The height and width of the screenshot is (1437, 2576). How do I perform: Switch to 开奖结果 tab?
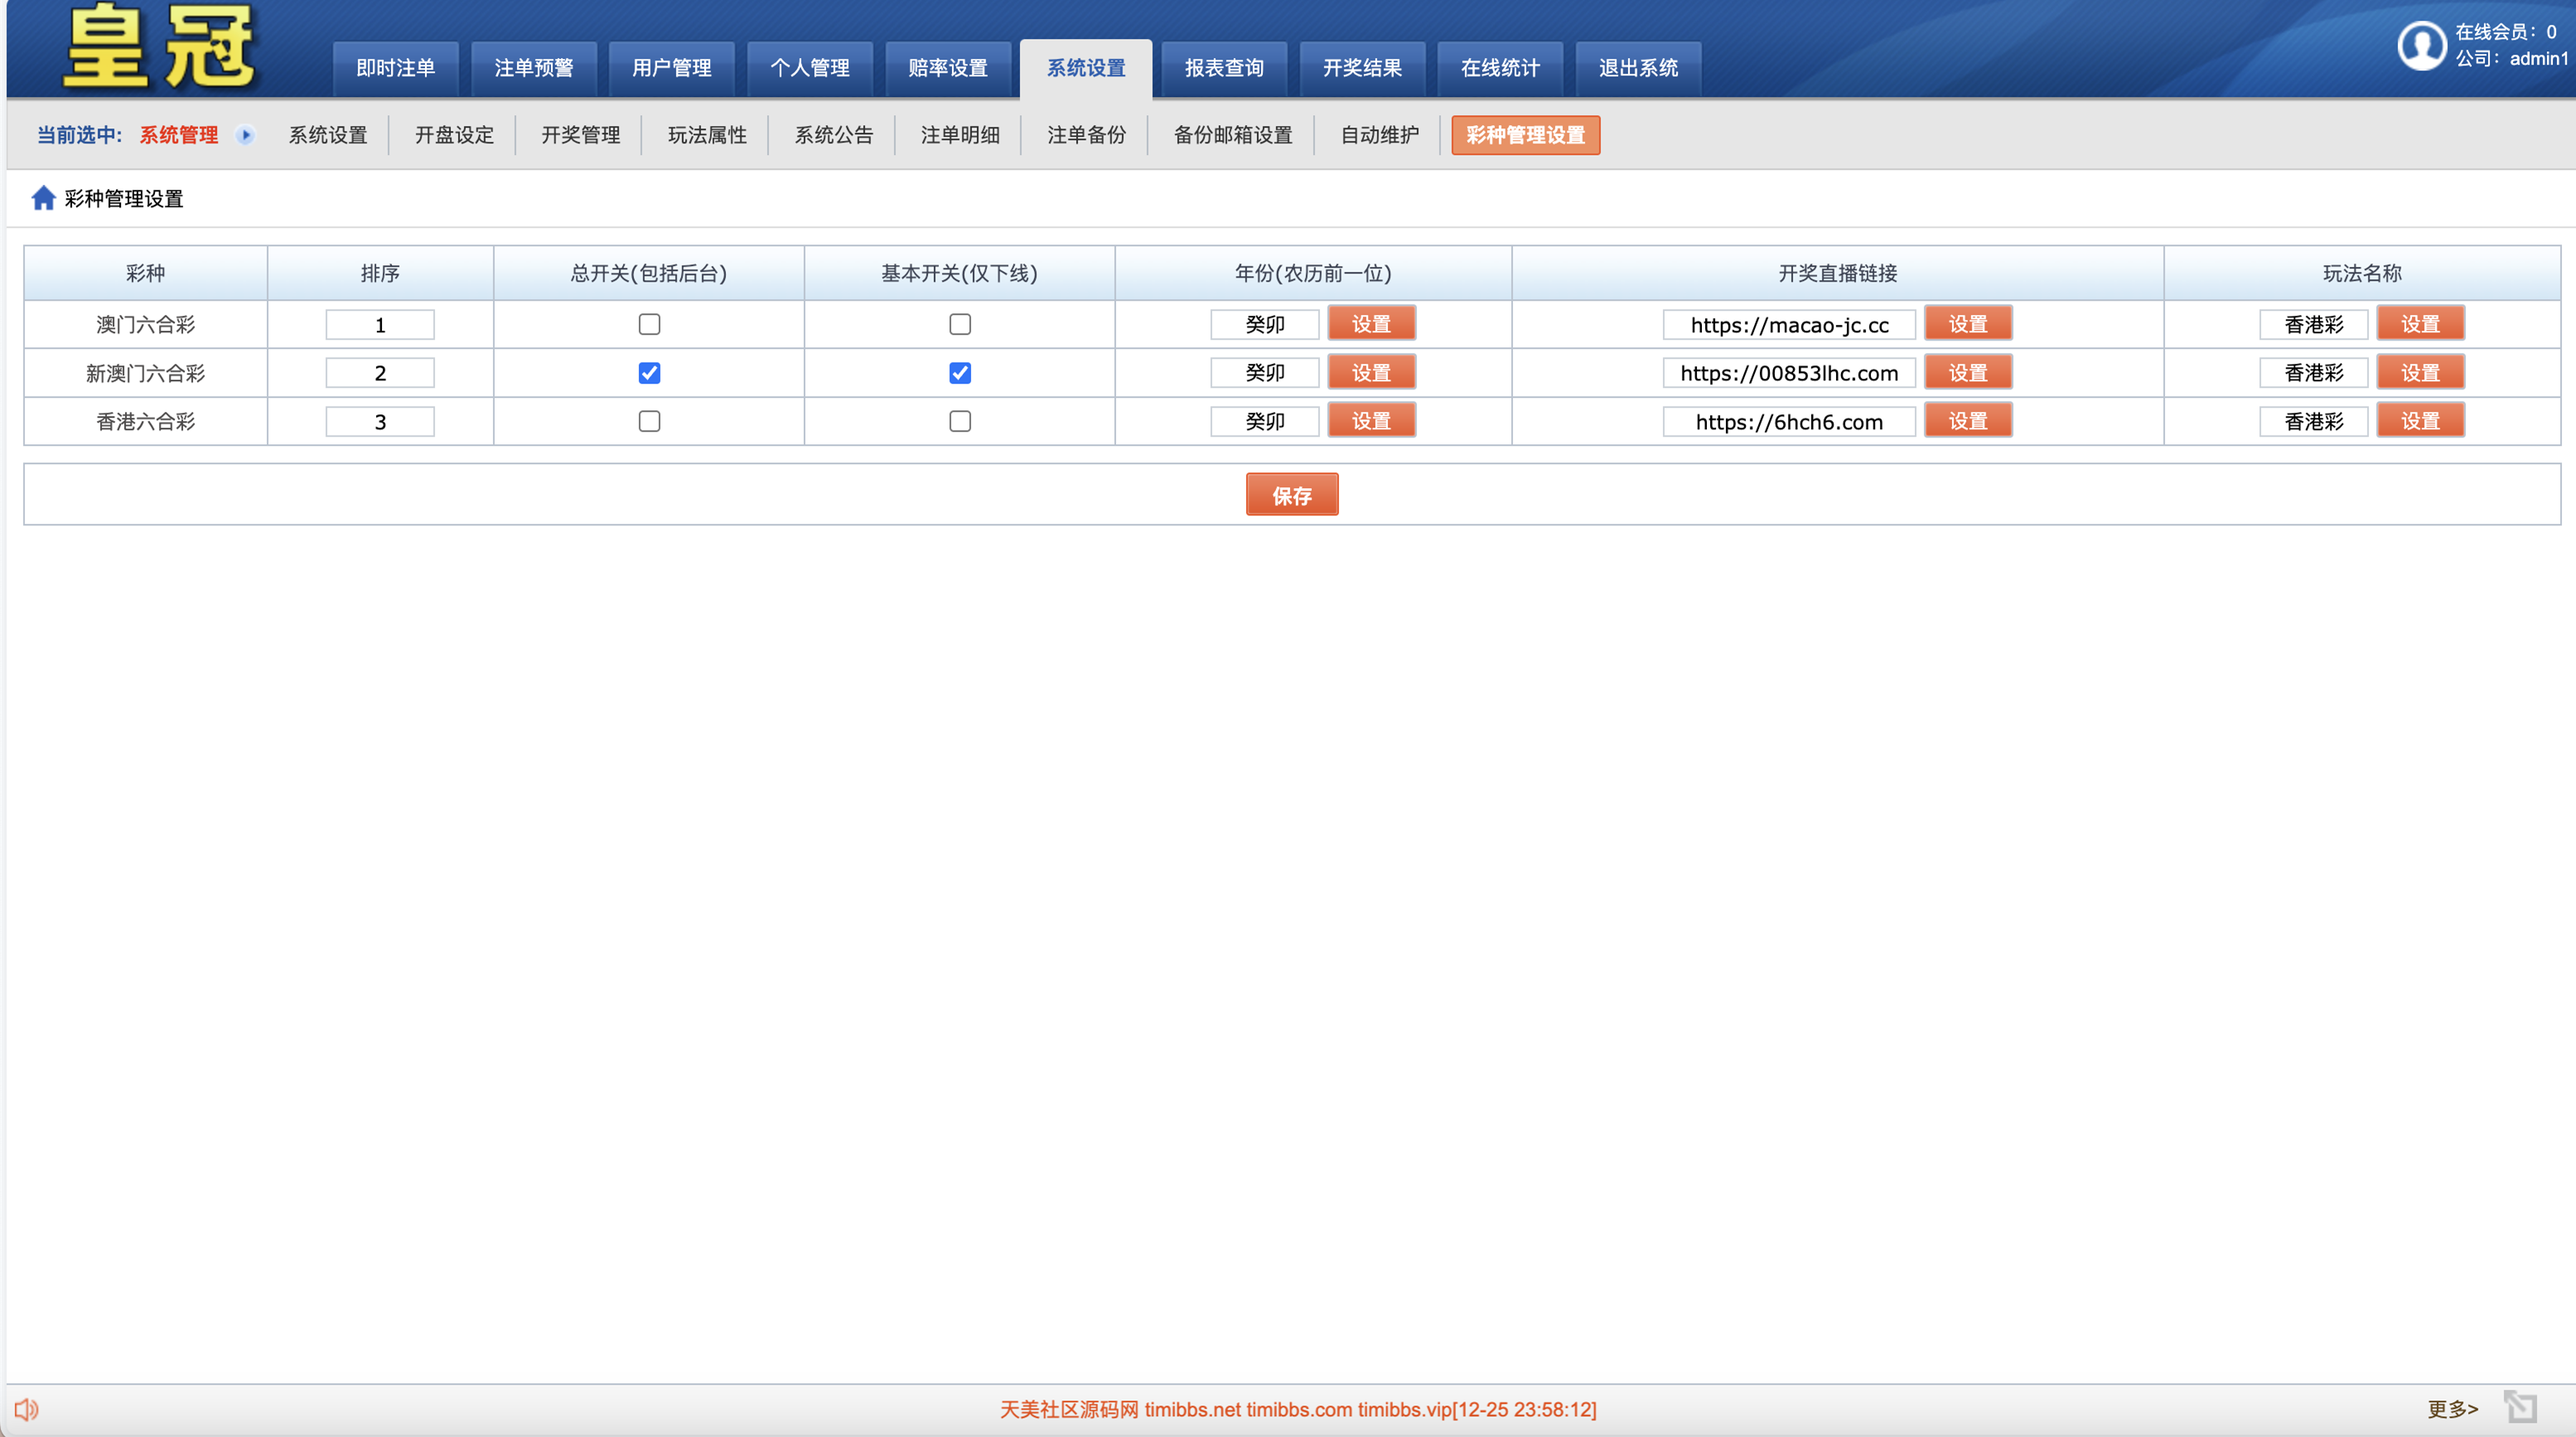(x=1361, y=68)
